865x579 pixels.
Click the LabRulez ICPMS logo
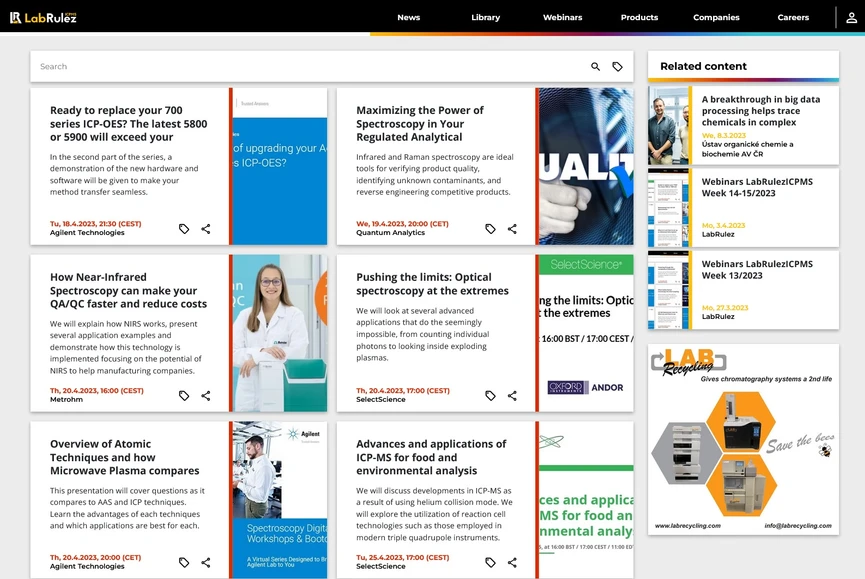click(43, 18)
